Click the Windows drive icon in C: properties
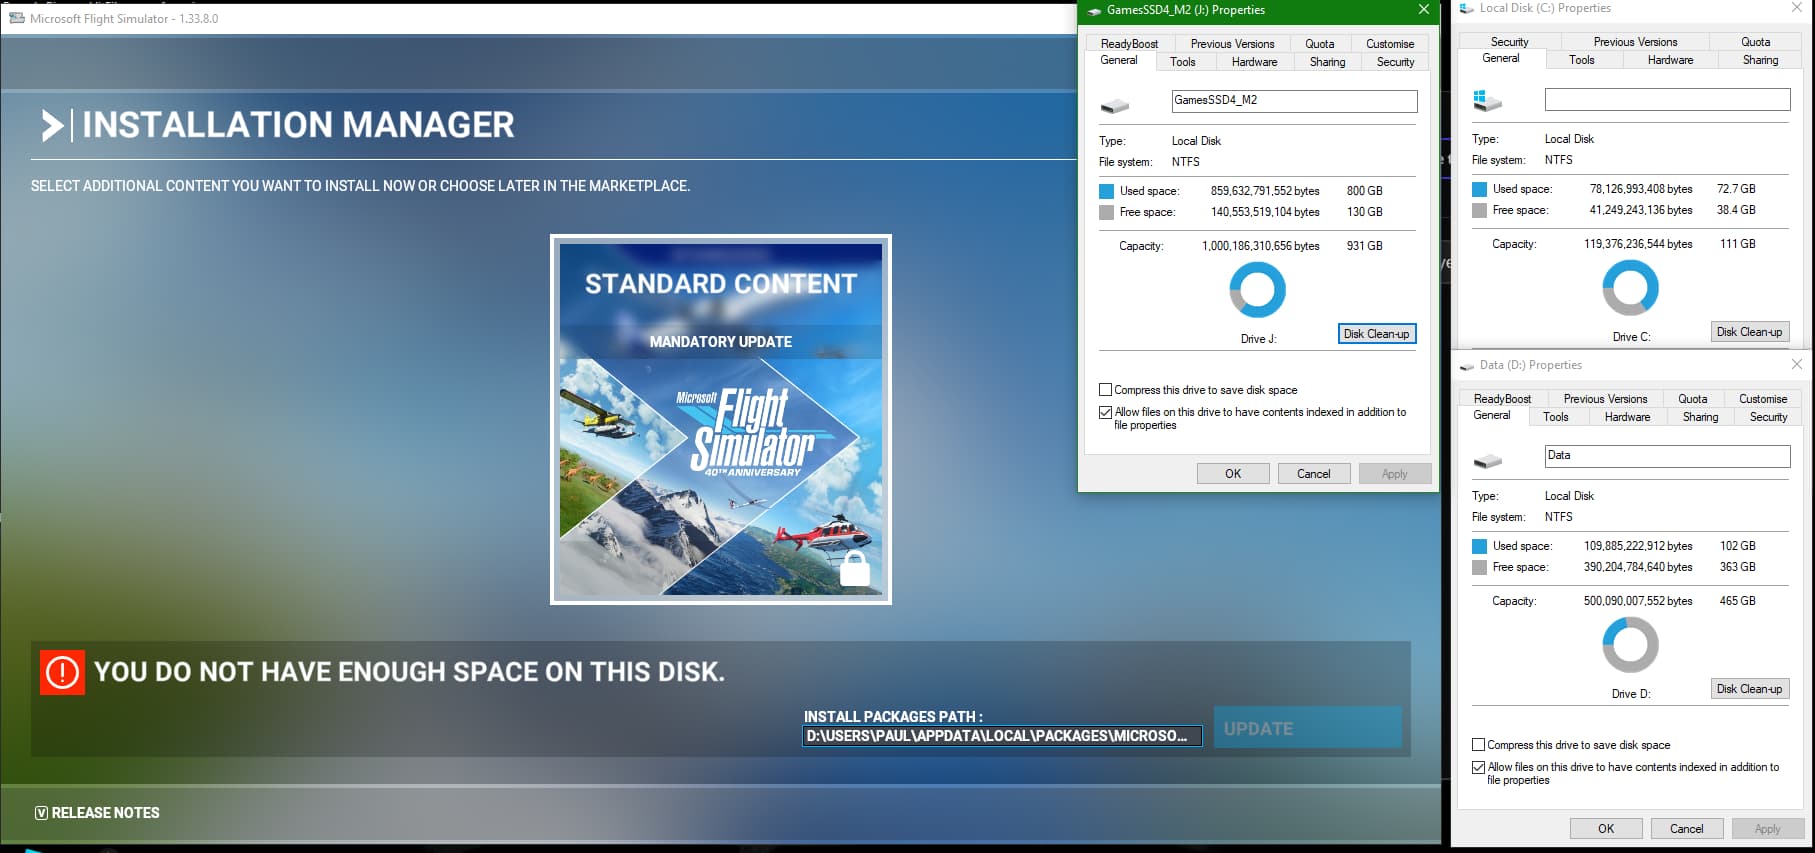This screenshot has height=853, width=1815. coord(1487,100)
